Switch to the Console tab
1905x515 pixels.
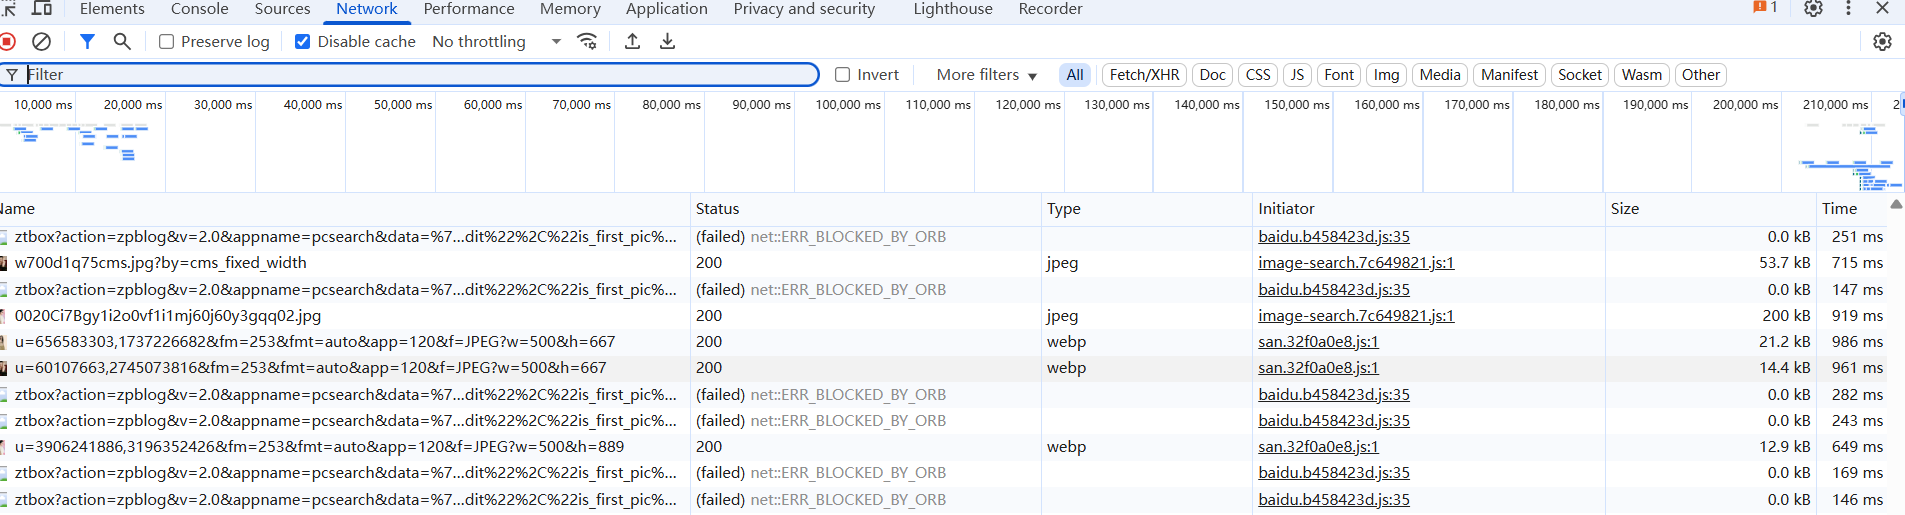[200, 9]
